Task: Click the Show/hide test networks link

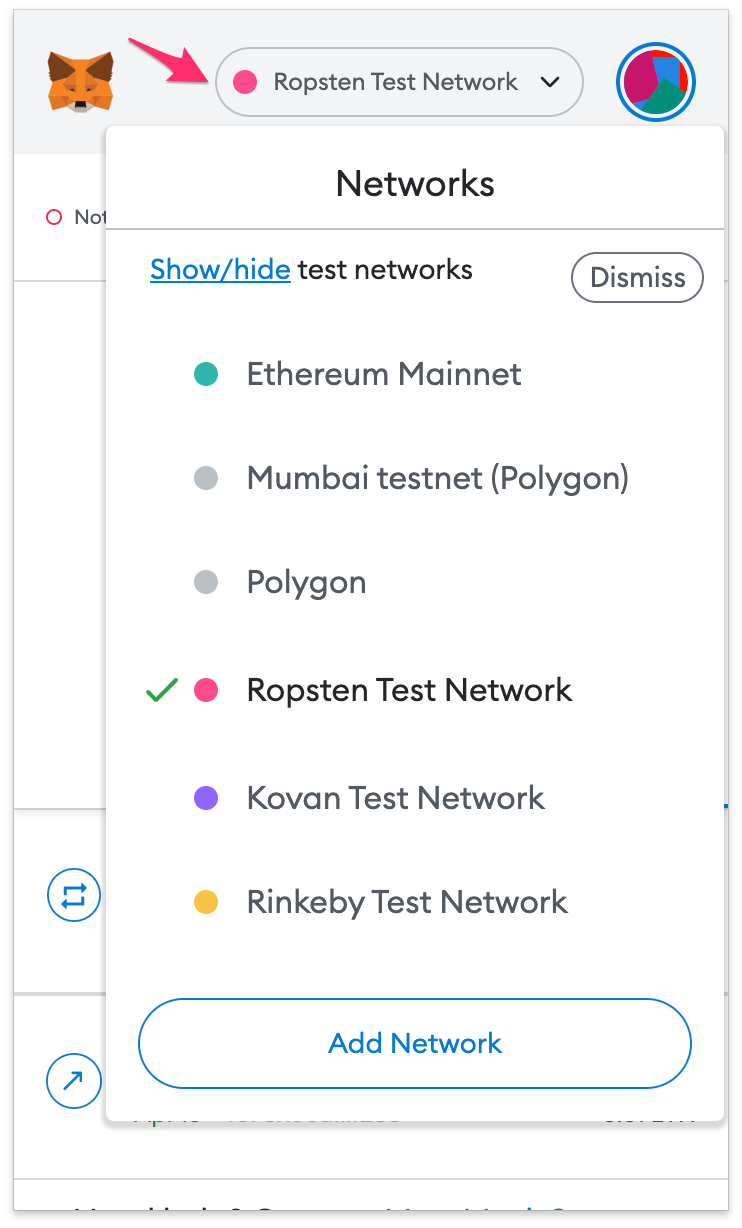Action: 220,270
